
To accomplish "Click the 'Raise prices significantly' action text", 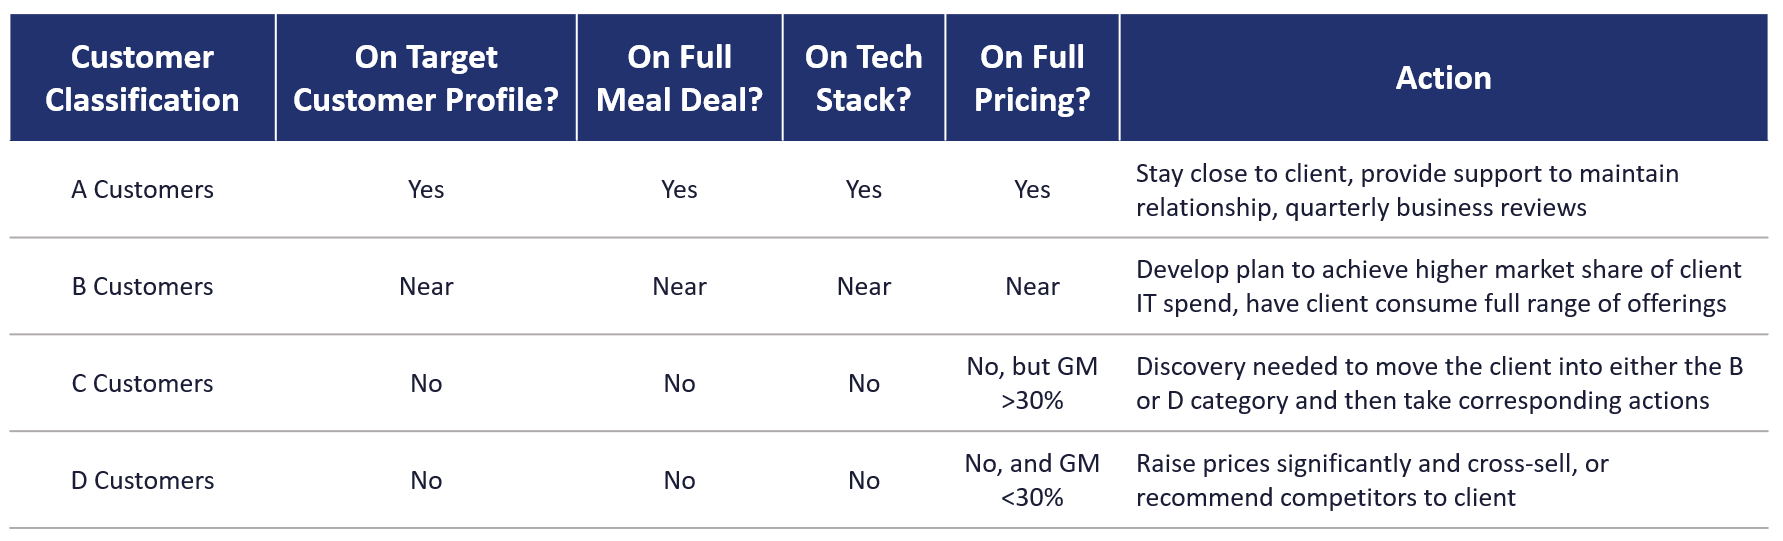I will click(x=1372, y=481).
